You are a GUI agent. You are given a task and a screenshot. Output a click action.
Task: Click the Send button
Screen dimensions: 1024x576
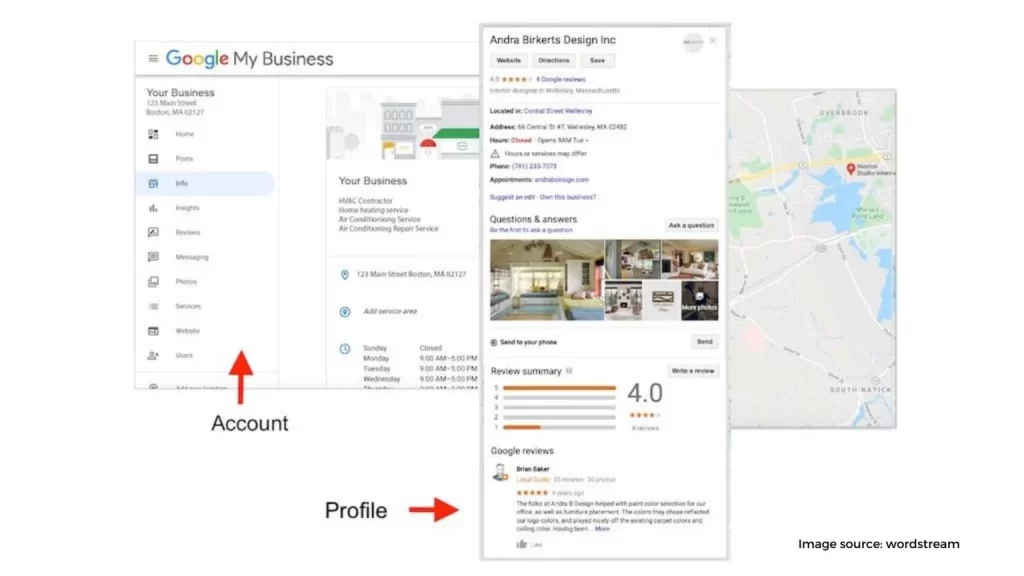click(x=705, y=342)
